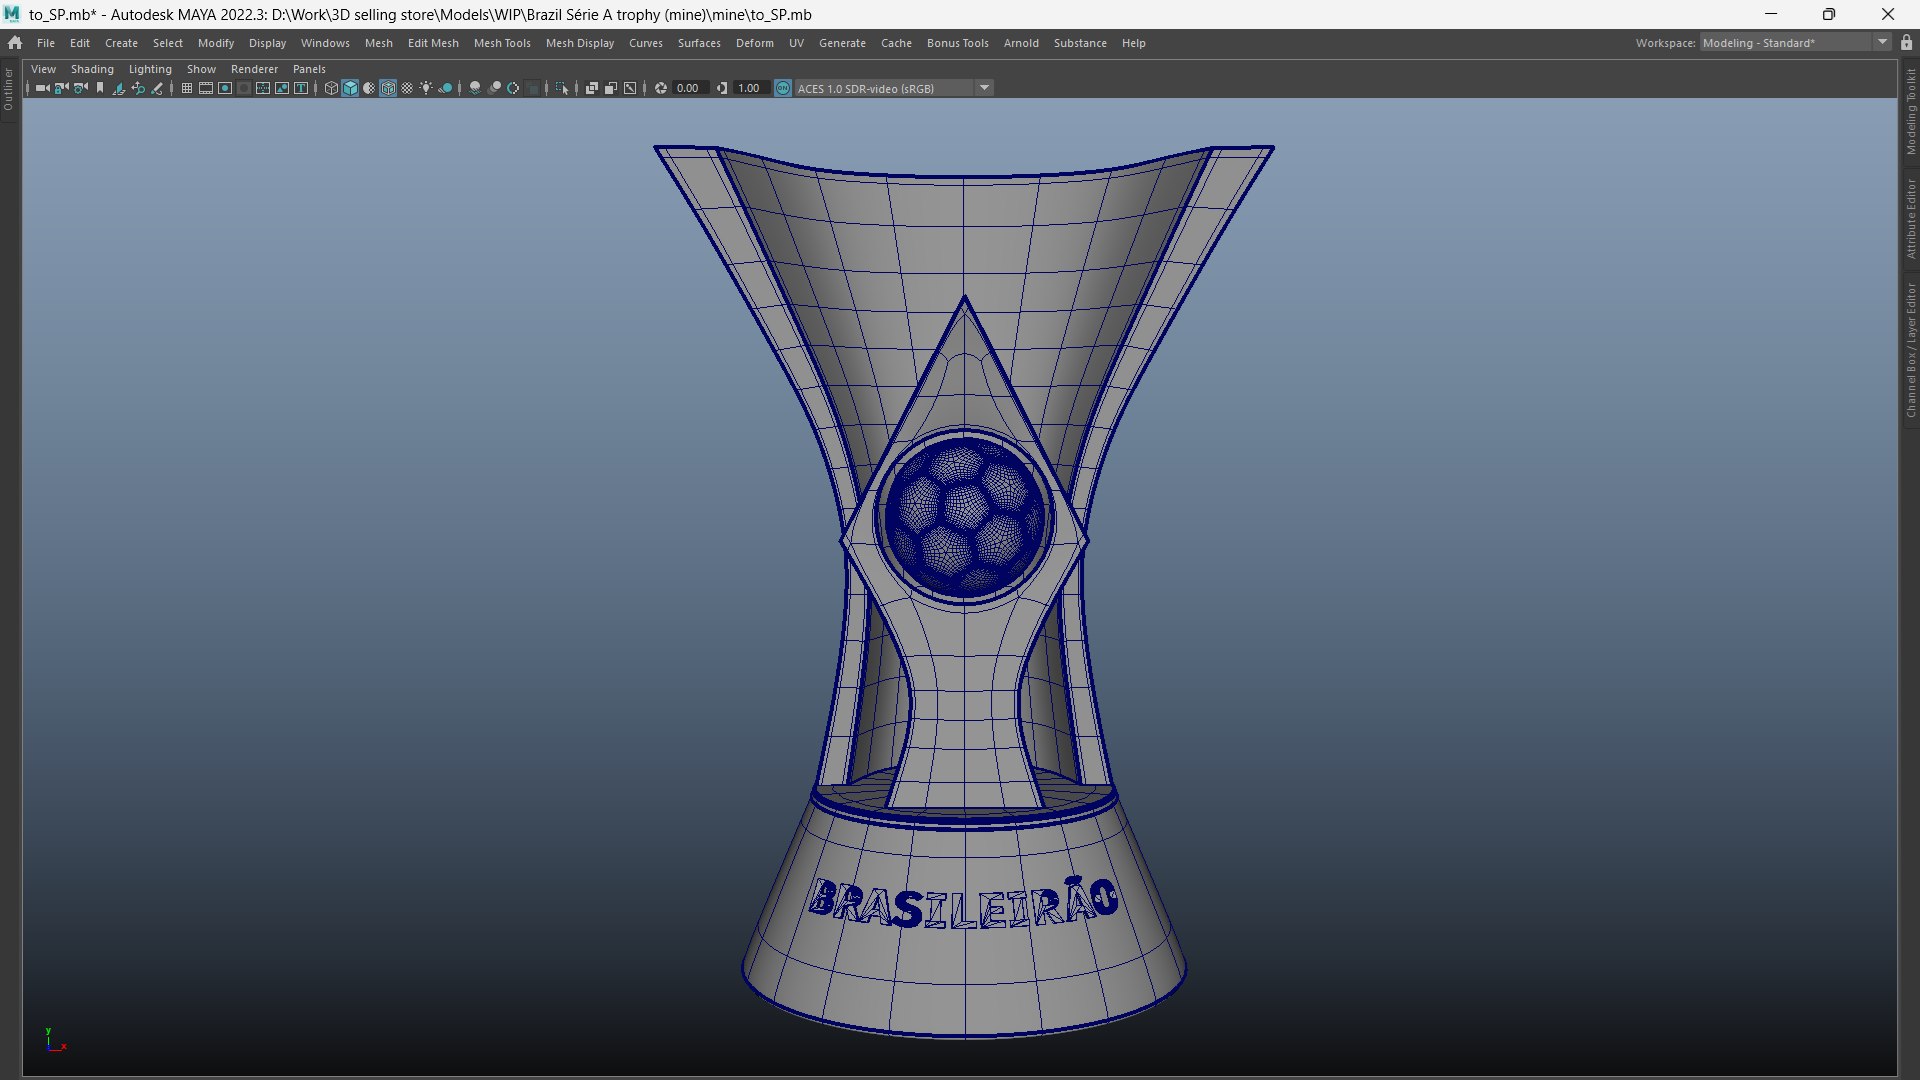Expand the Outliner side tab
The height and width of the screenshot is (1080, 1920).
click(x=9, y=89)
